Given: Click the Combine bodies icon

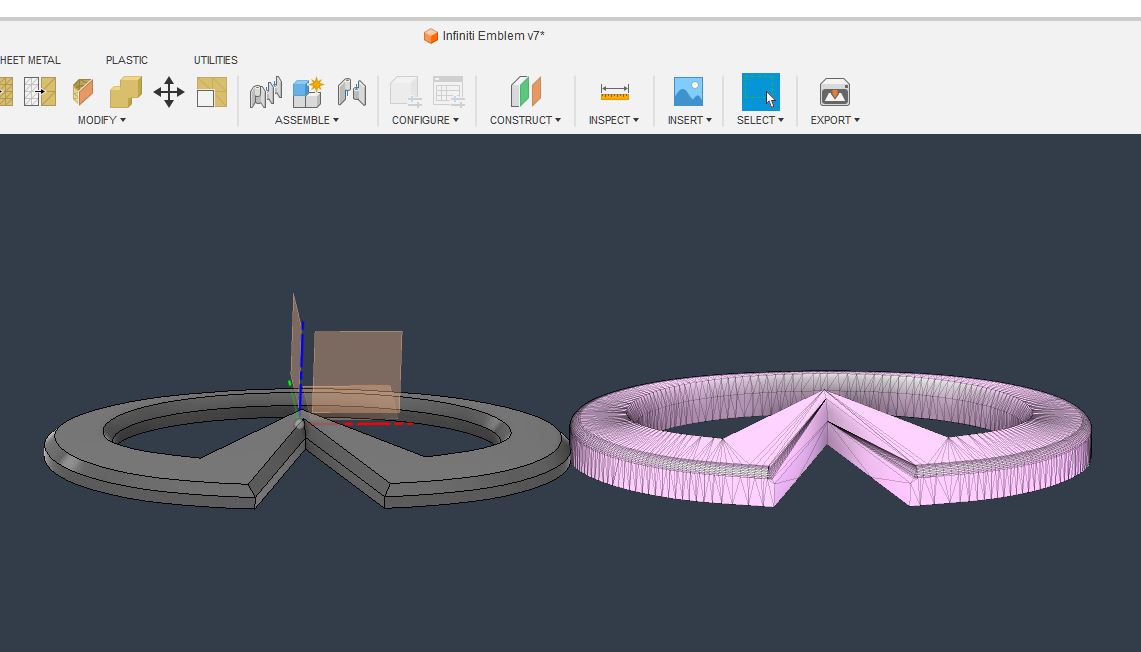Looking at the screenshot, I should tap(125, 93).
